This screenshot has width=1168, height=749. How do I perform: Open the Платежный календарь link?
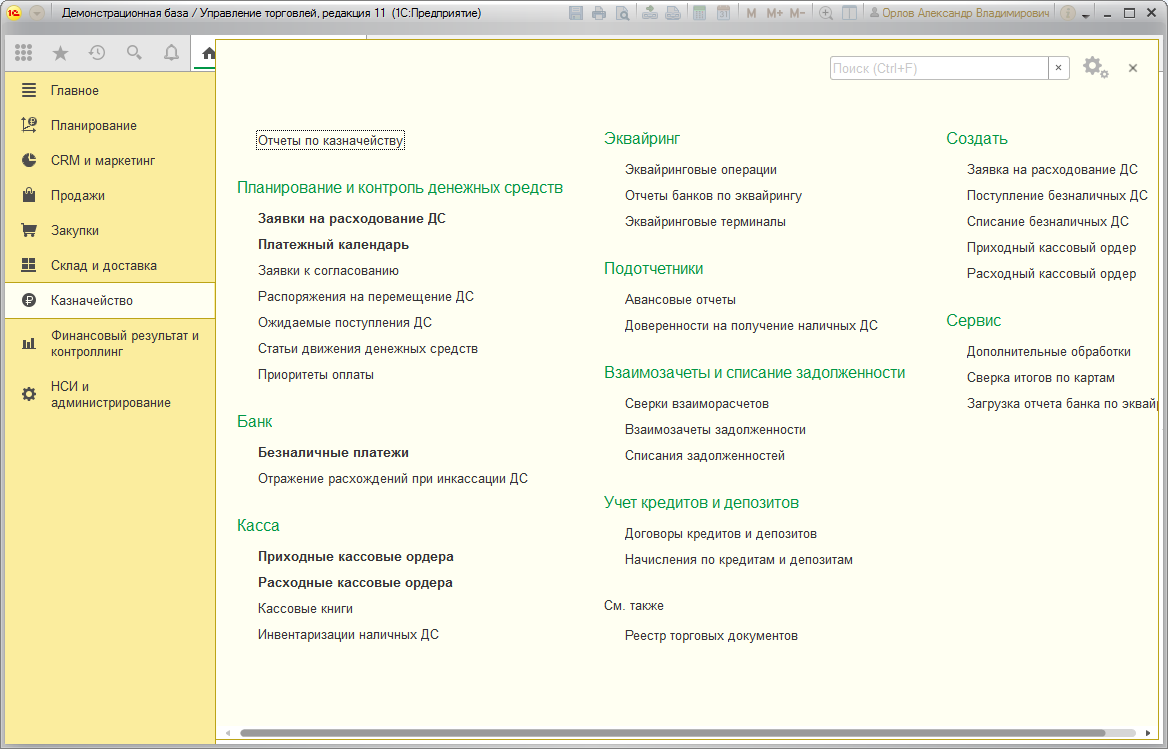(x=333, y=244)
